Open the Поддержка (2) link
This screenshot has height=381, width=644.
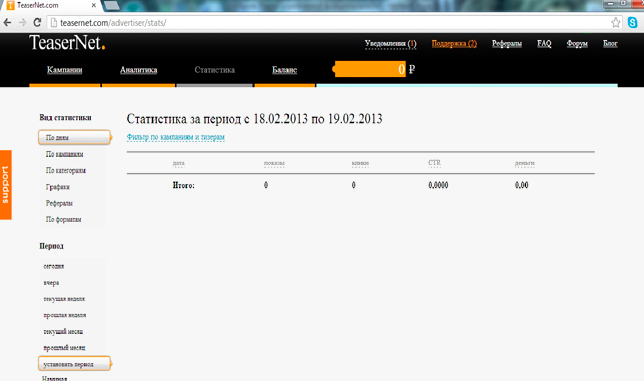(454, 44)
